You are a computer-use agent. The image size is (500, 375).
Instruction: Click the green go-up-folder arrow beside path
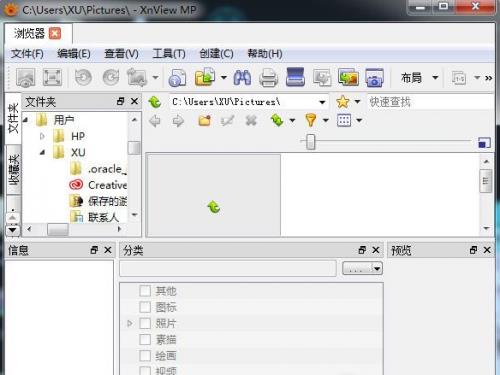tap(155, 102)
